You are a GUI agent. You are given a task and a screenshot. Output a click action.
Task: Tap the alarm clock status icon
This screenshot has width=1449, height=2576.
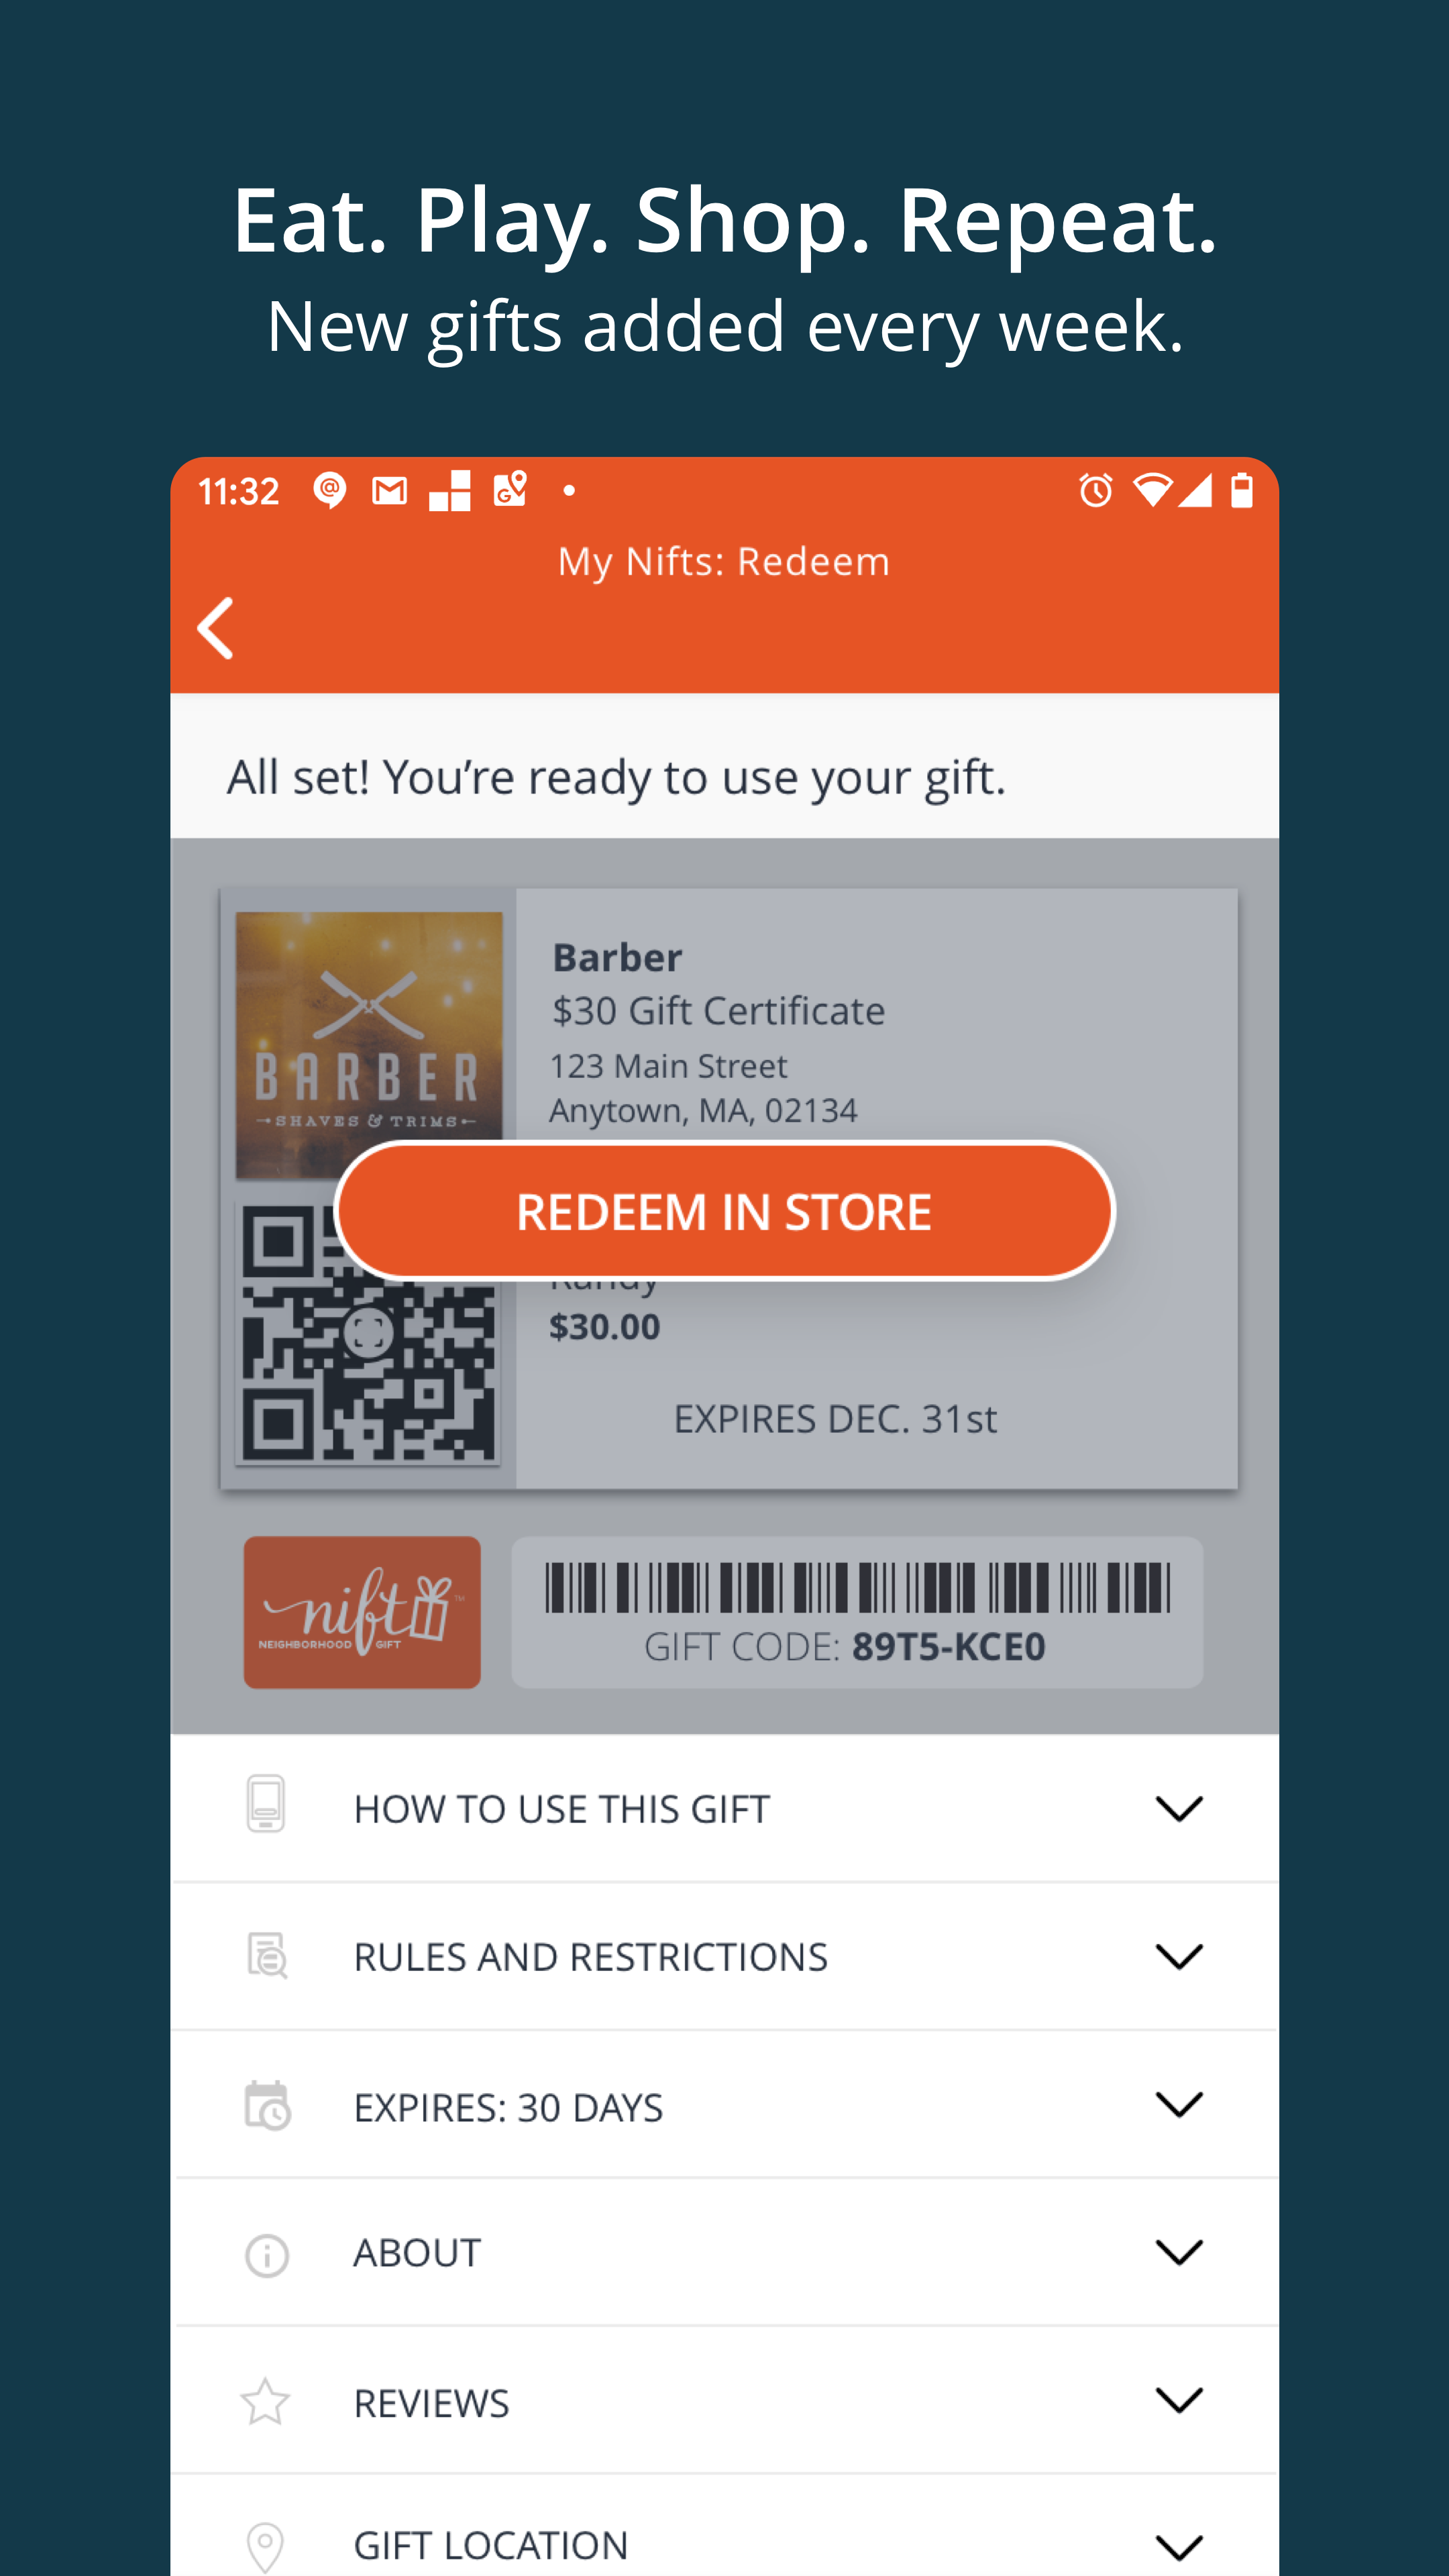click(x=1095, y=491)
